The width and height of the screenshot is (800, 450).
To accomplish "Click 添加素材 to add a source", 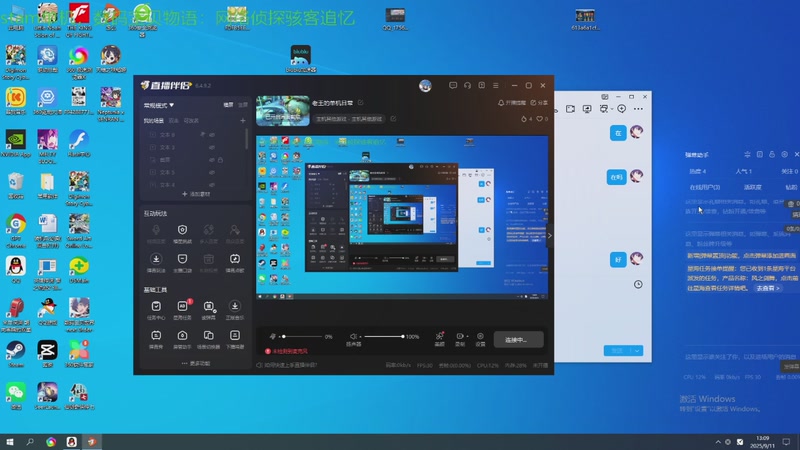I will click(x=196, y=194).
